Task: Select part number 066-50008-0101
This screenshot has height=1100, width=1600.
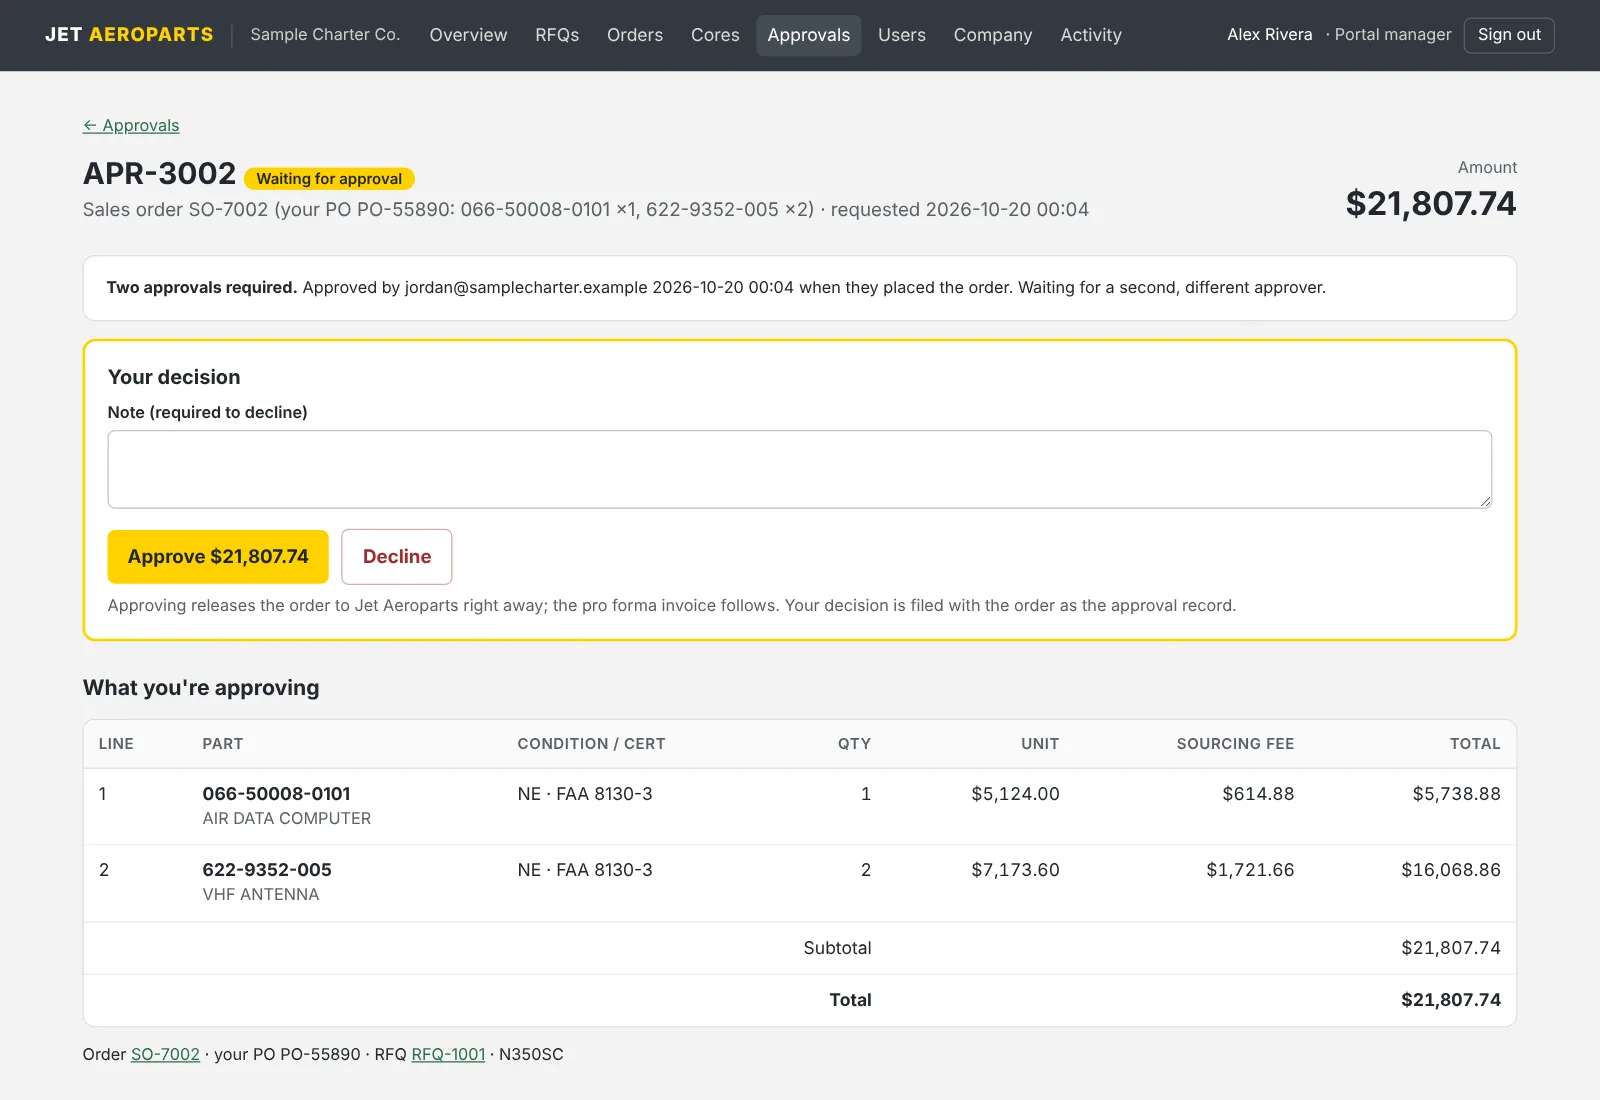Action: click(276, 794)
